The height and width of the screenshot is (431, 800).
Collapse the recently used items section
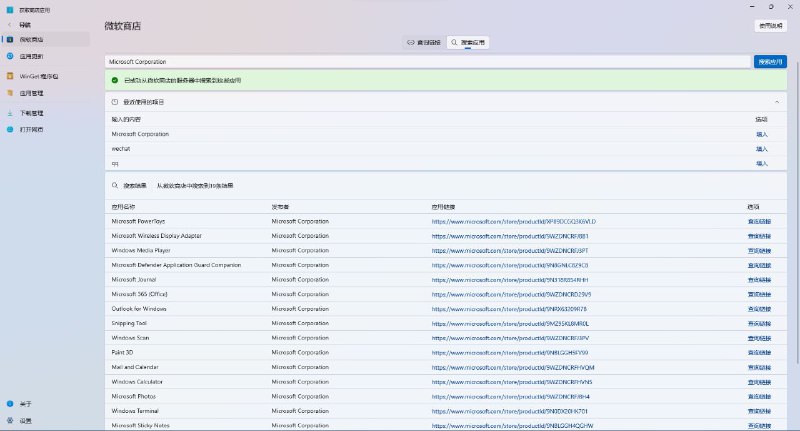click(x=777, y=102)
